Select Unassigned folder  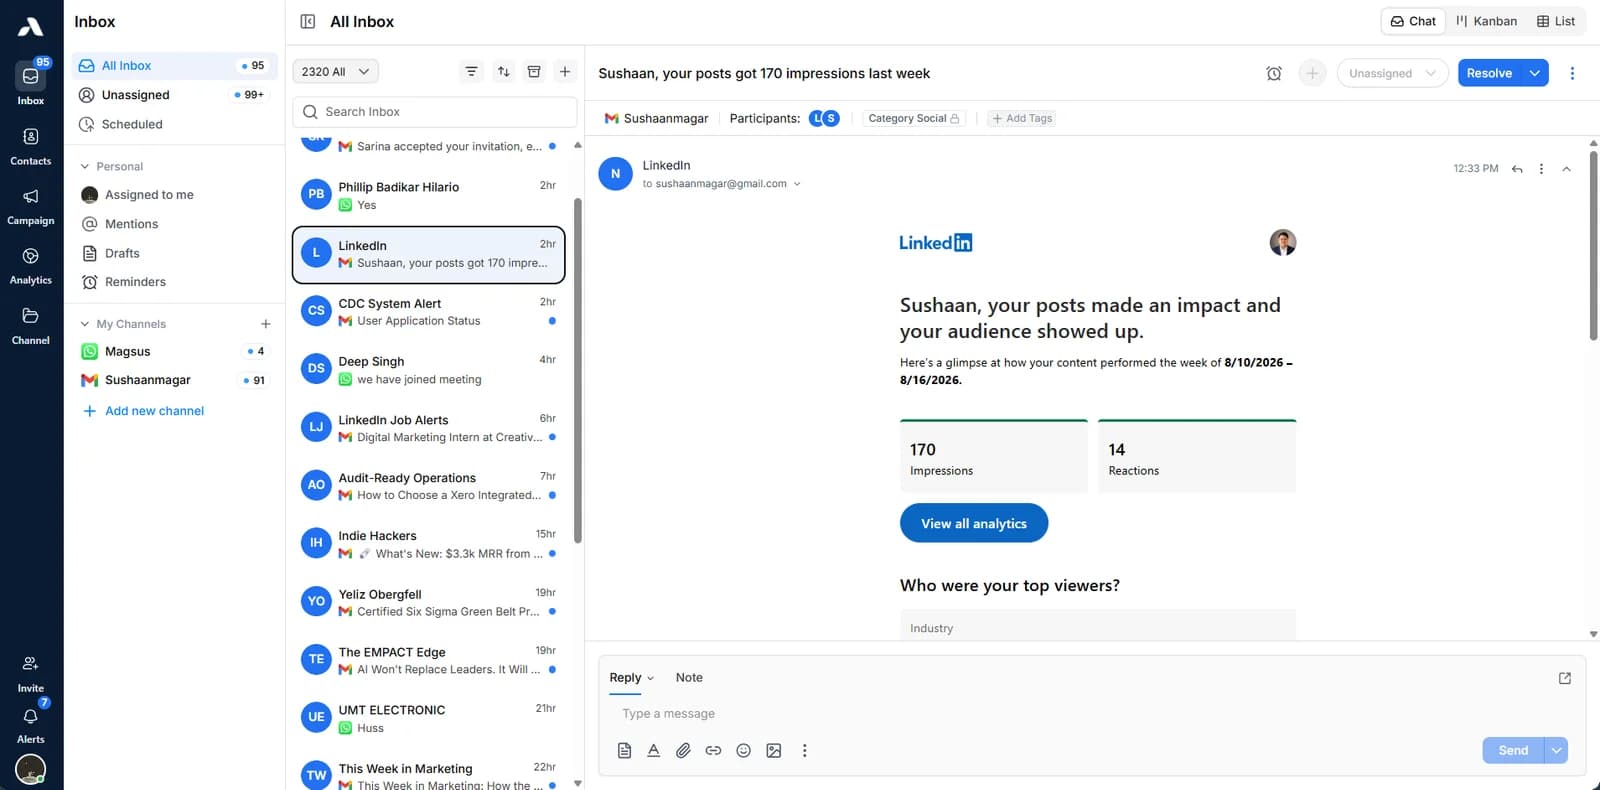[x=173, y=95]
